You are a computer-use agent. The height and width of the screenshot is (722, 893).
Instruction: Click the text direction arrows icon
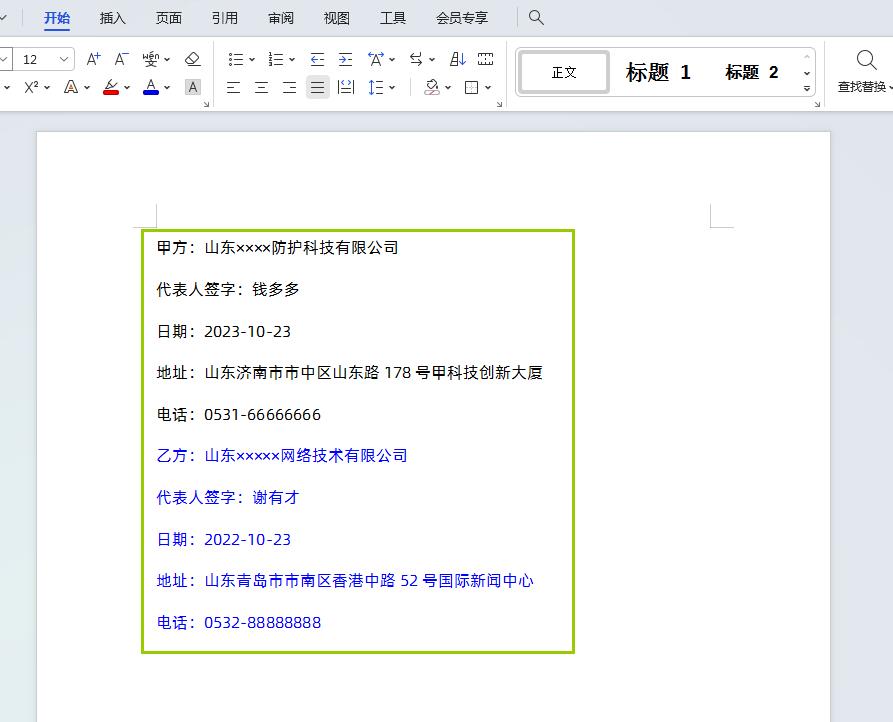[416, 59]
